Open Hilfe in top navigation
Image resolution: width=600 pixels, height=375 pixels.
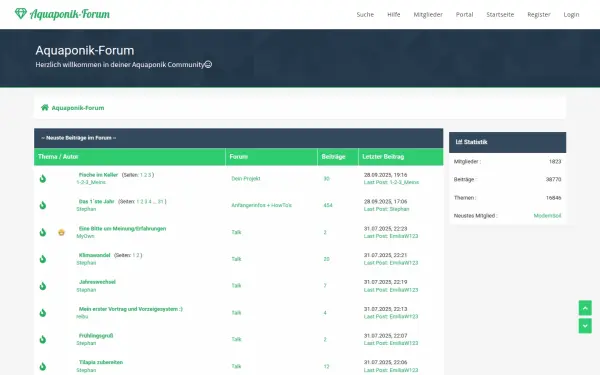tap(394, 15)
